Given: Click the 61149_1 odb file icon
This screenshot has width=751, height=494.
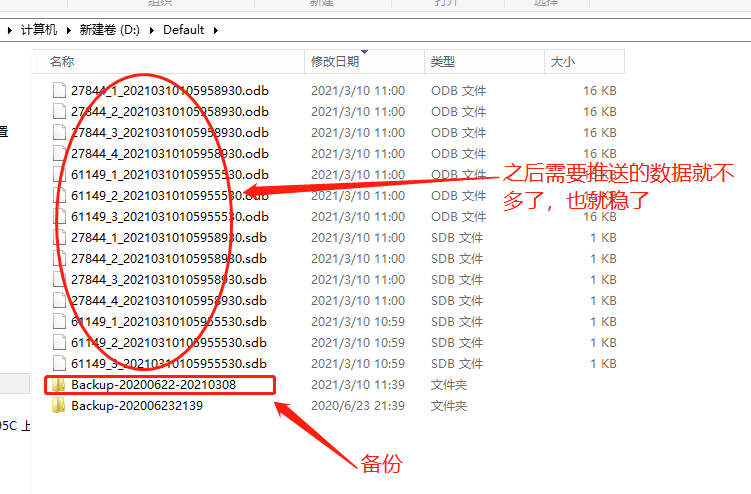Looking at the screenshot, I should [x=59, y=175].
